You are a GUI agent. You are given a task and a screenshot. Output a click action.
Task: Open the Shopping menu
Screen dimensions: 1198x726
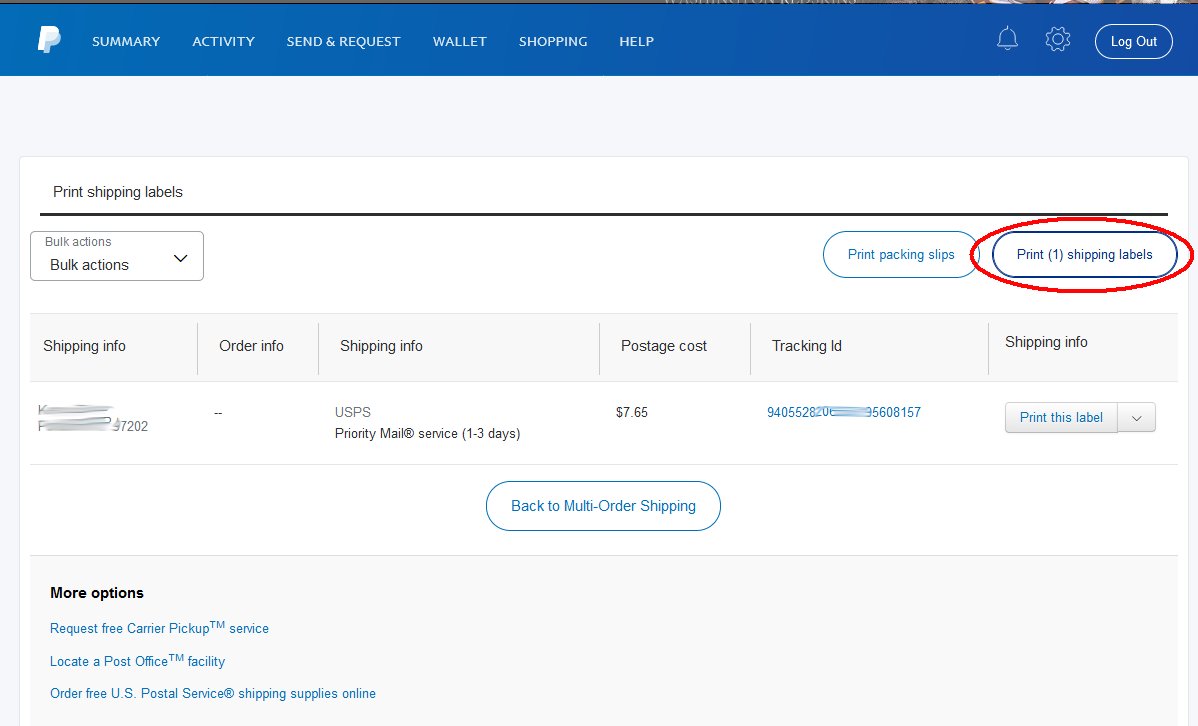(x=552, y=41)
